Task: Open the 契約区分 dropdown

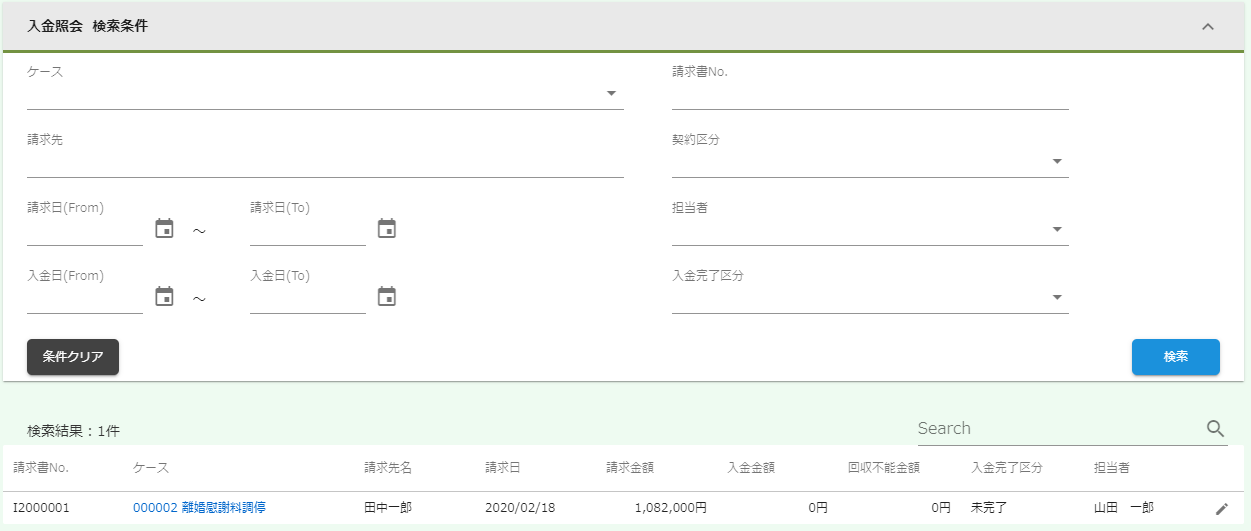Action: pos(870,162)
